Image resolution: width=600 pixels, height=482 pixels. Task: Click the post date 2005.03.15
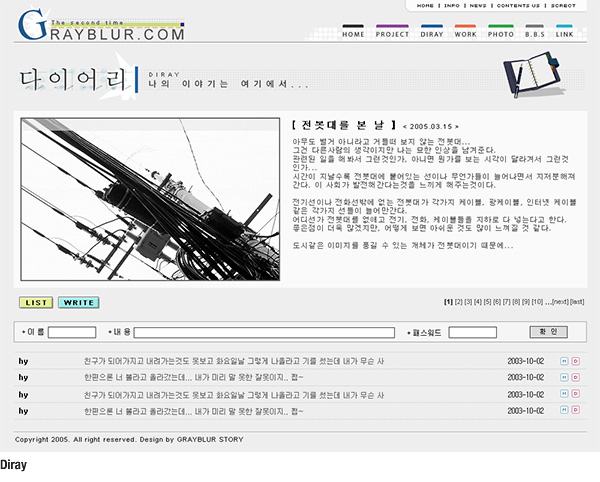(430, 126)
